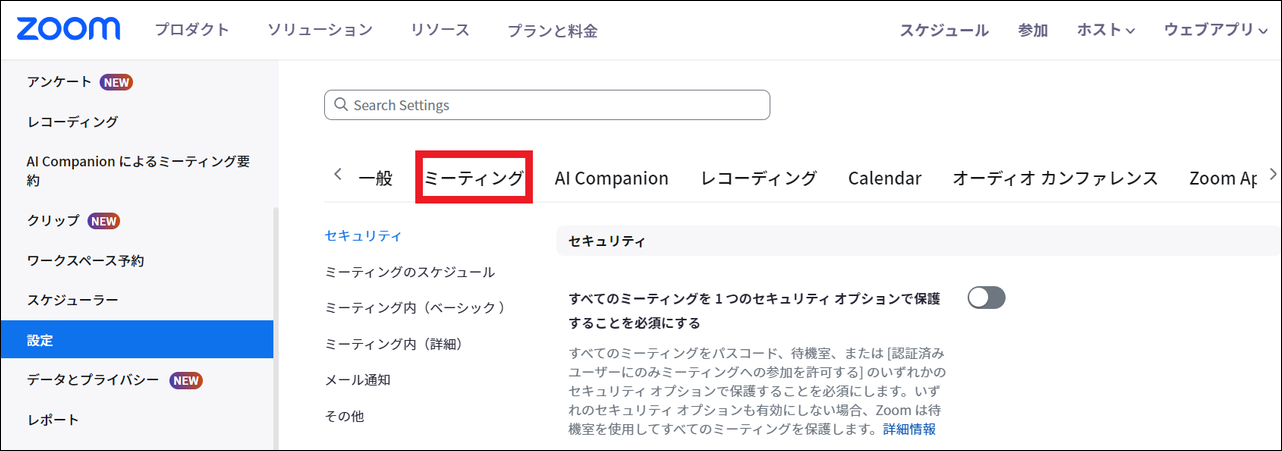This screenshot has height=451, width=1282.
Task: Open スケジューラー in the sidebar
Action: pos(73,300)
